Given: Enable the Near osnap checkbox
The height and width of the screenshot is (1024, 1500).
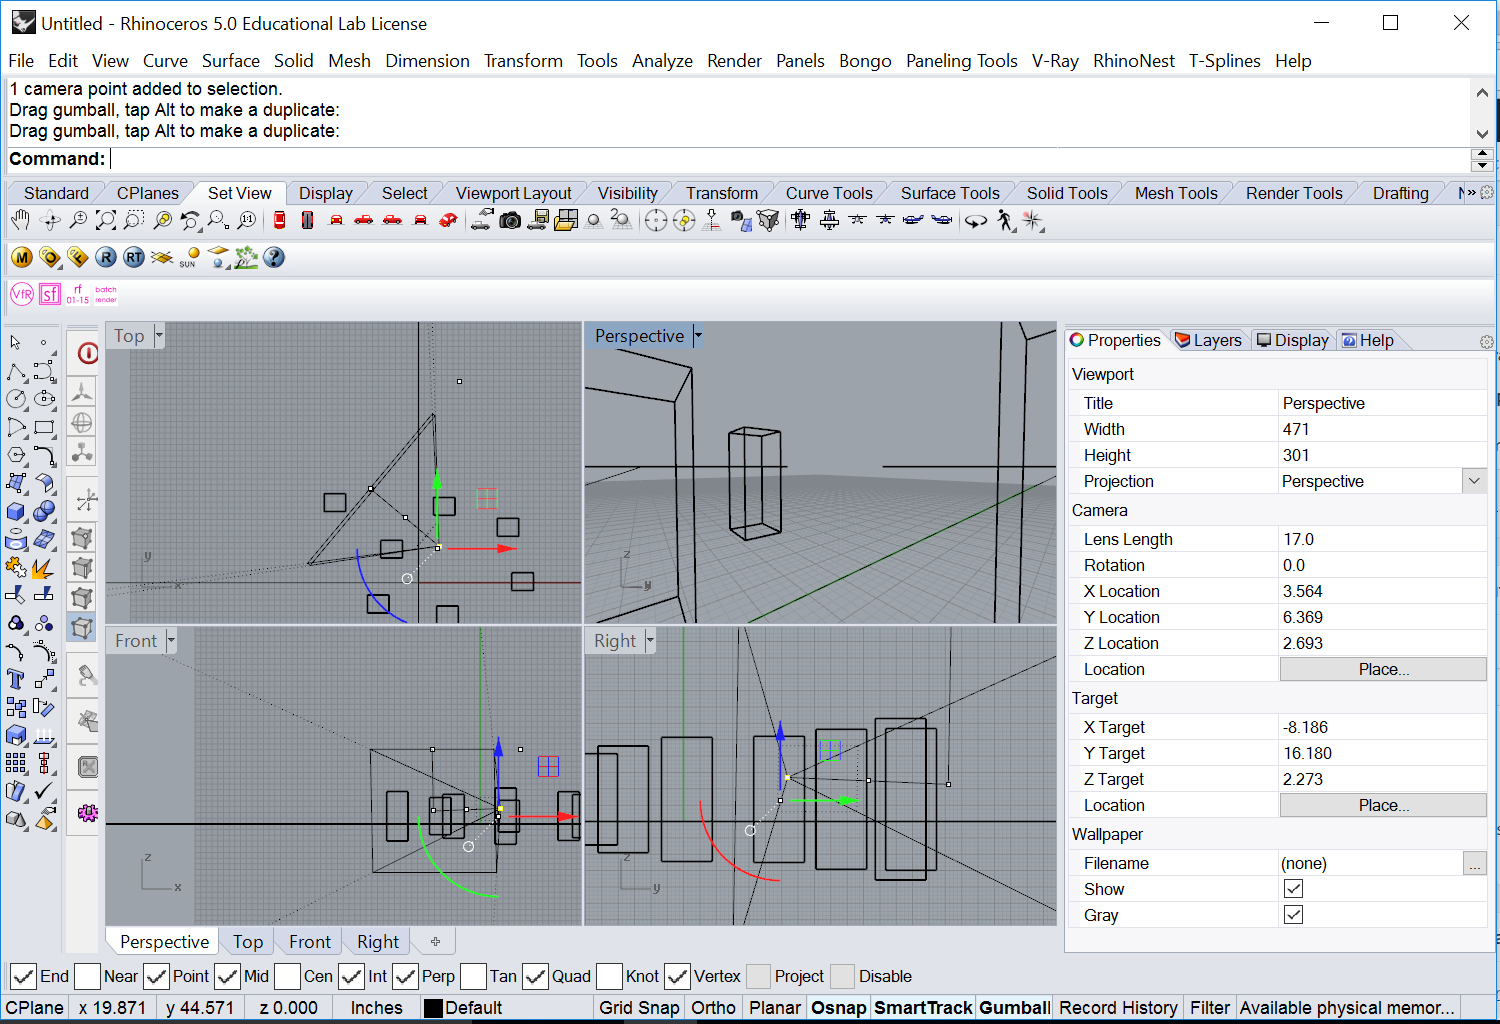Looking at the screenshot, I should 87,976.
